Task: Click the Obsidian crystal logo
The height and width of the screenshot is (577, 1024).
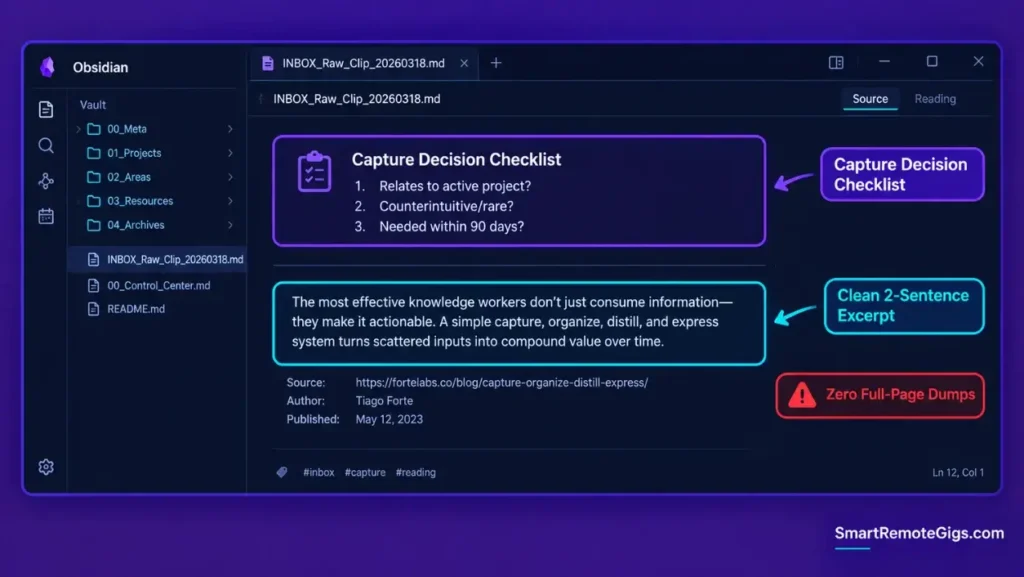Action: point(47,67)
